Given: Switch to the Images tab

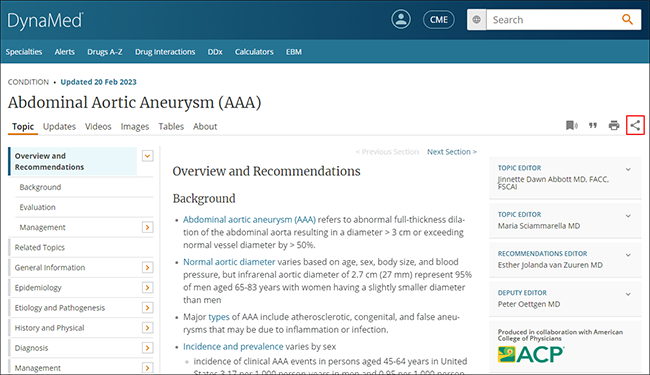Looking at the screenshot, I should pyautogui.click(x=135, y=126).
